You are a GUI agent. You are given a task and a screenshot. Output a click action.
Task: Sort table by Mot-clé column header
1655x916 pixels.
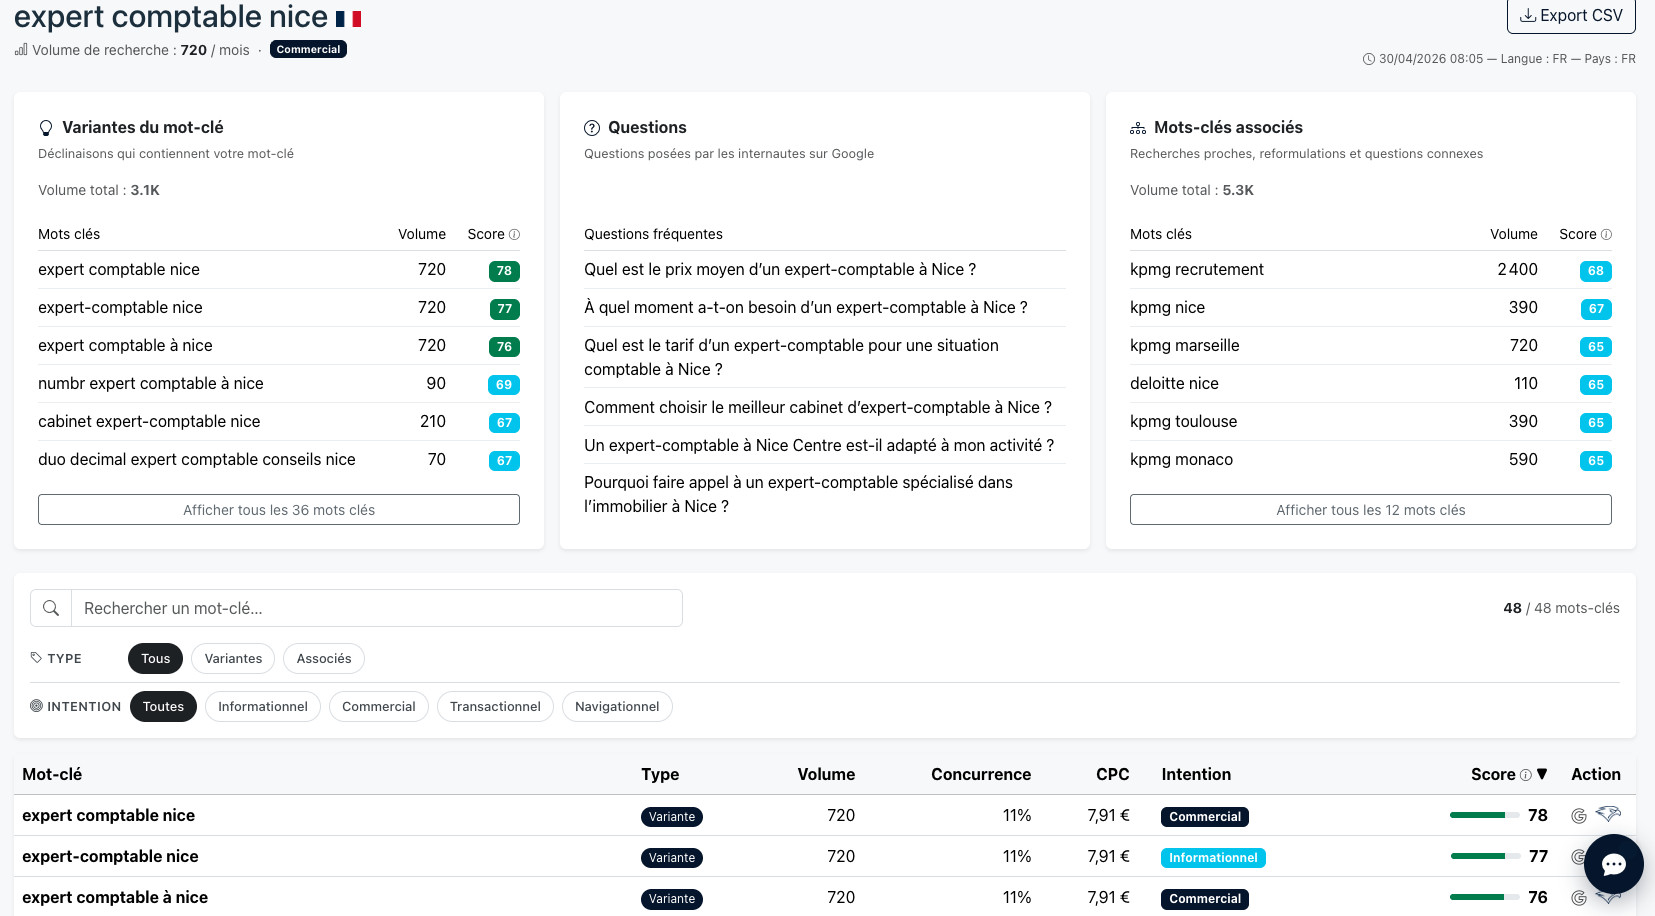[52, 774]
